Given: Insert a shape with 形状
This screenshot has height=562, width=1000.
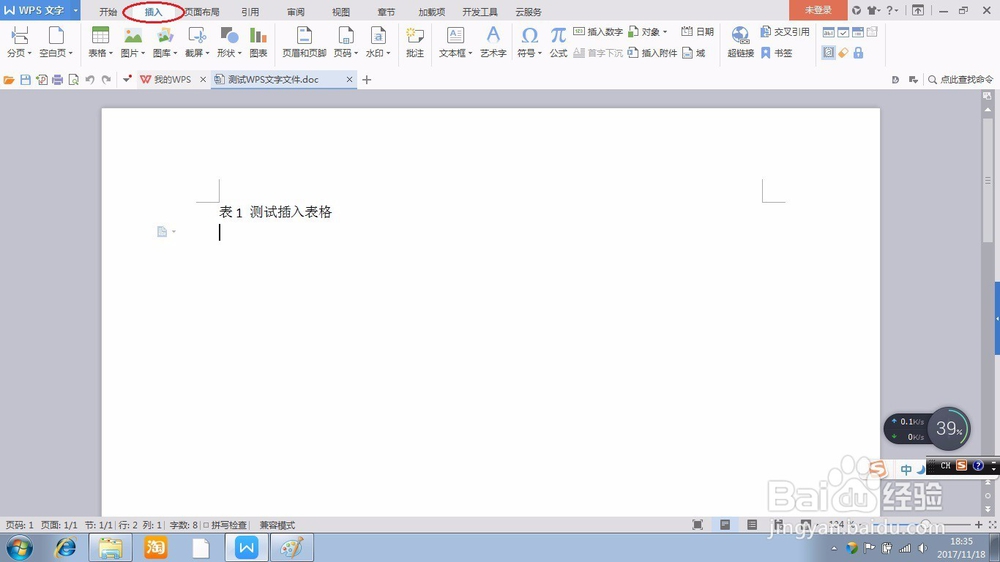Looking at the screenshot, I should coord(229,42).
